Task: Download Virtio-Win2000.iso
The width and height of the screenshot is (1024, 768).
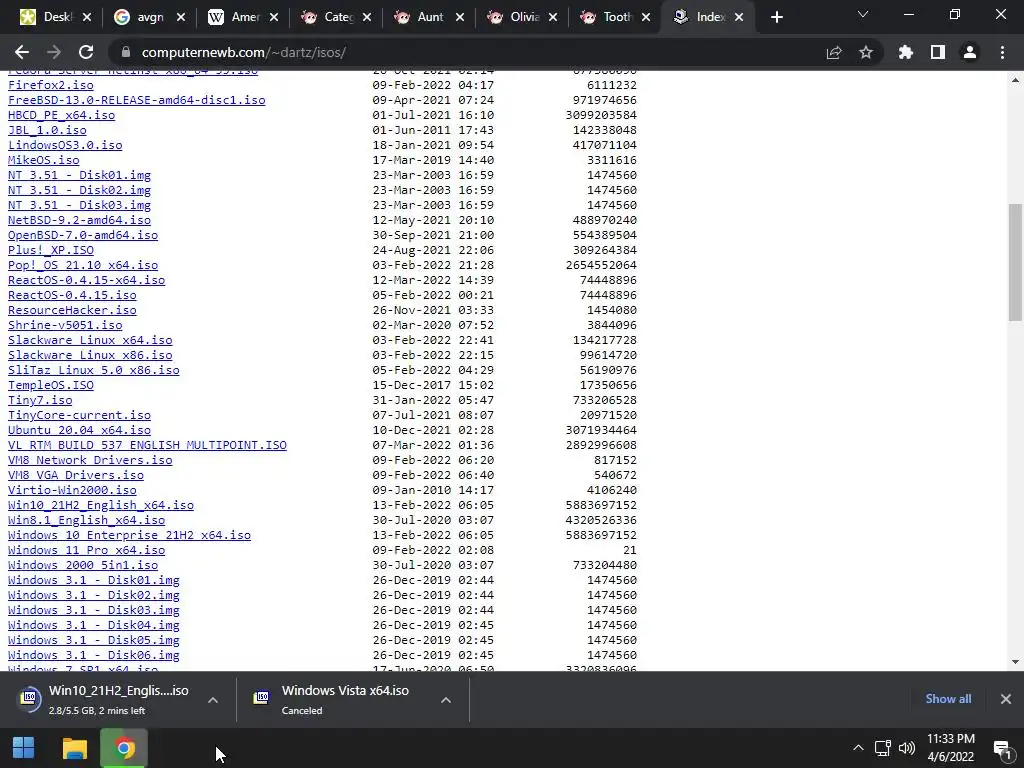Action: tap(72, 490)
